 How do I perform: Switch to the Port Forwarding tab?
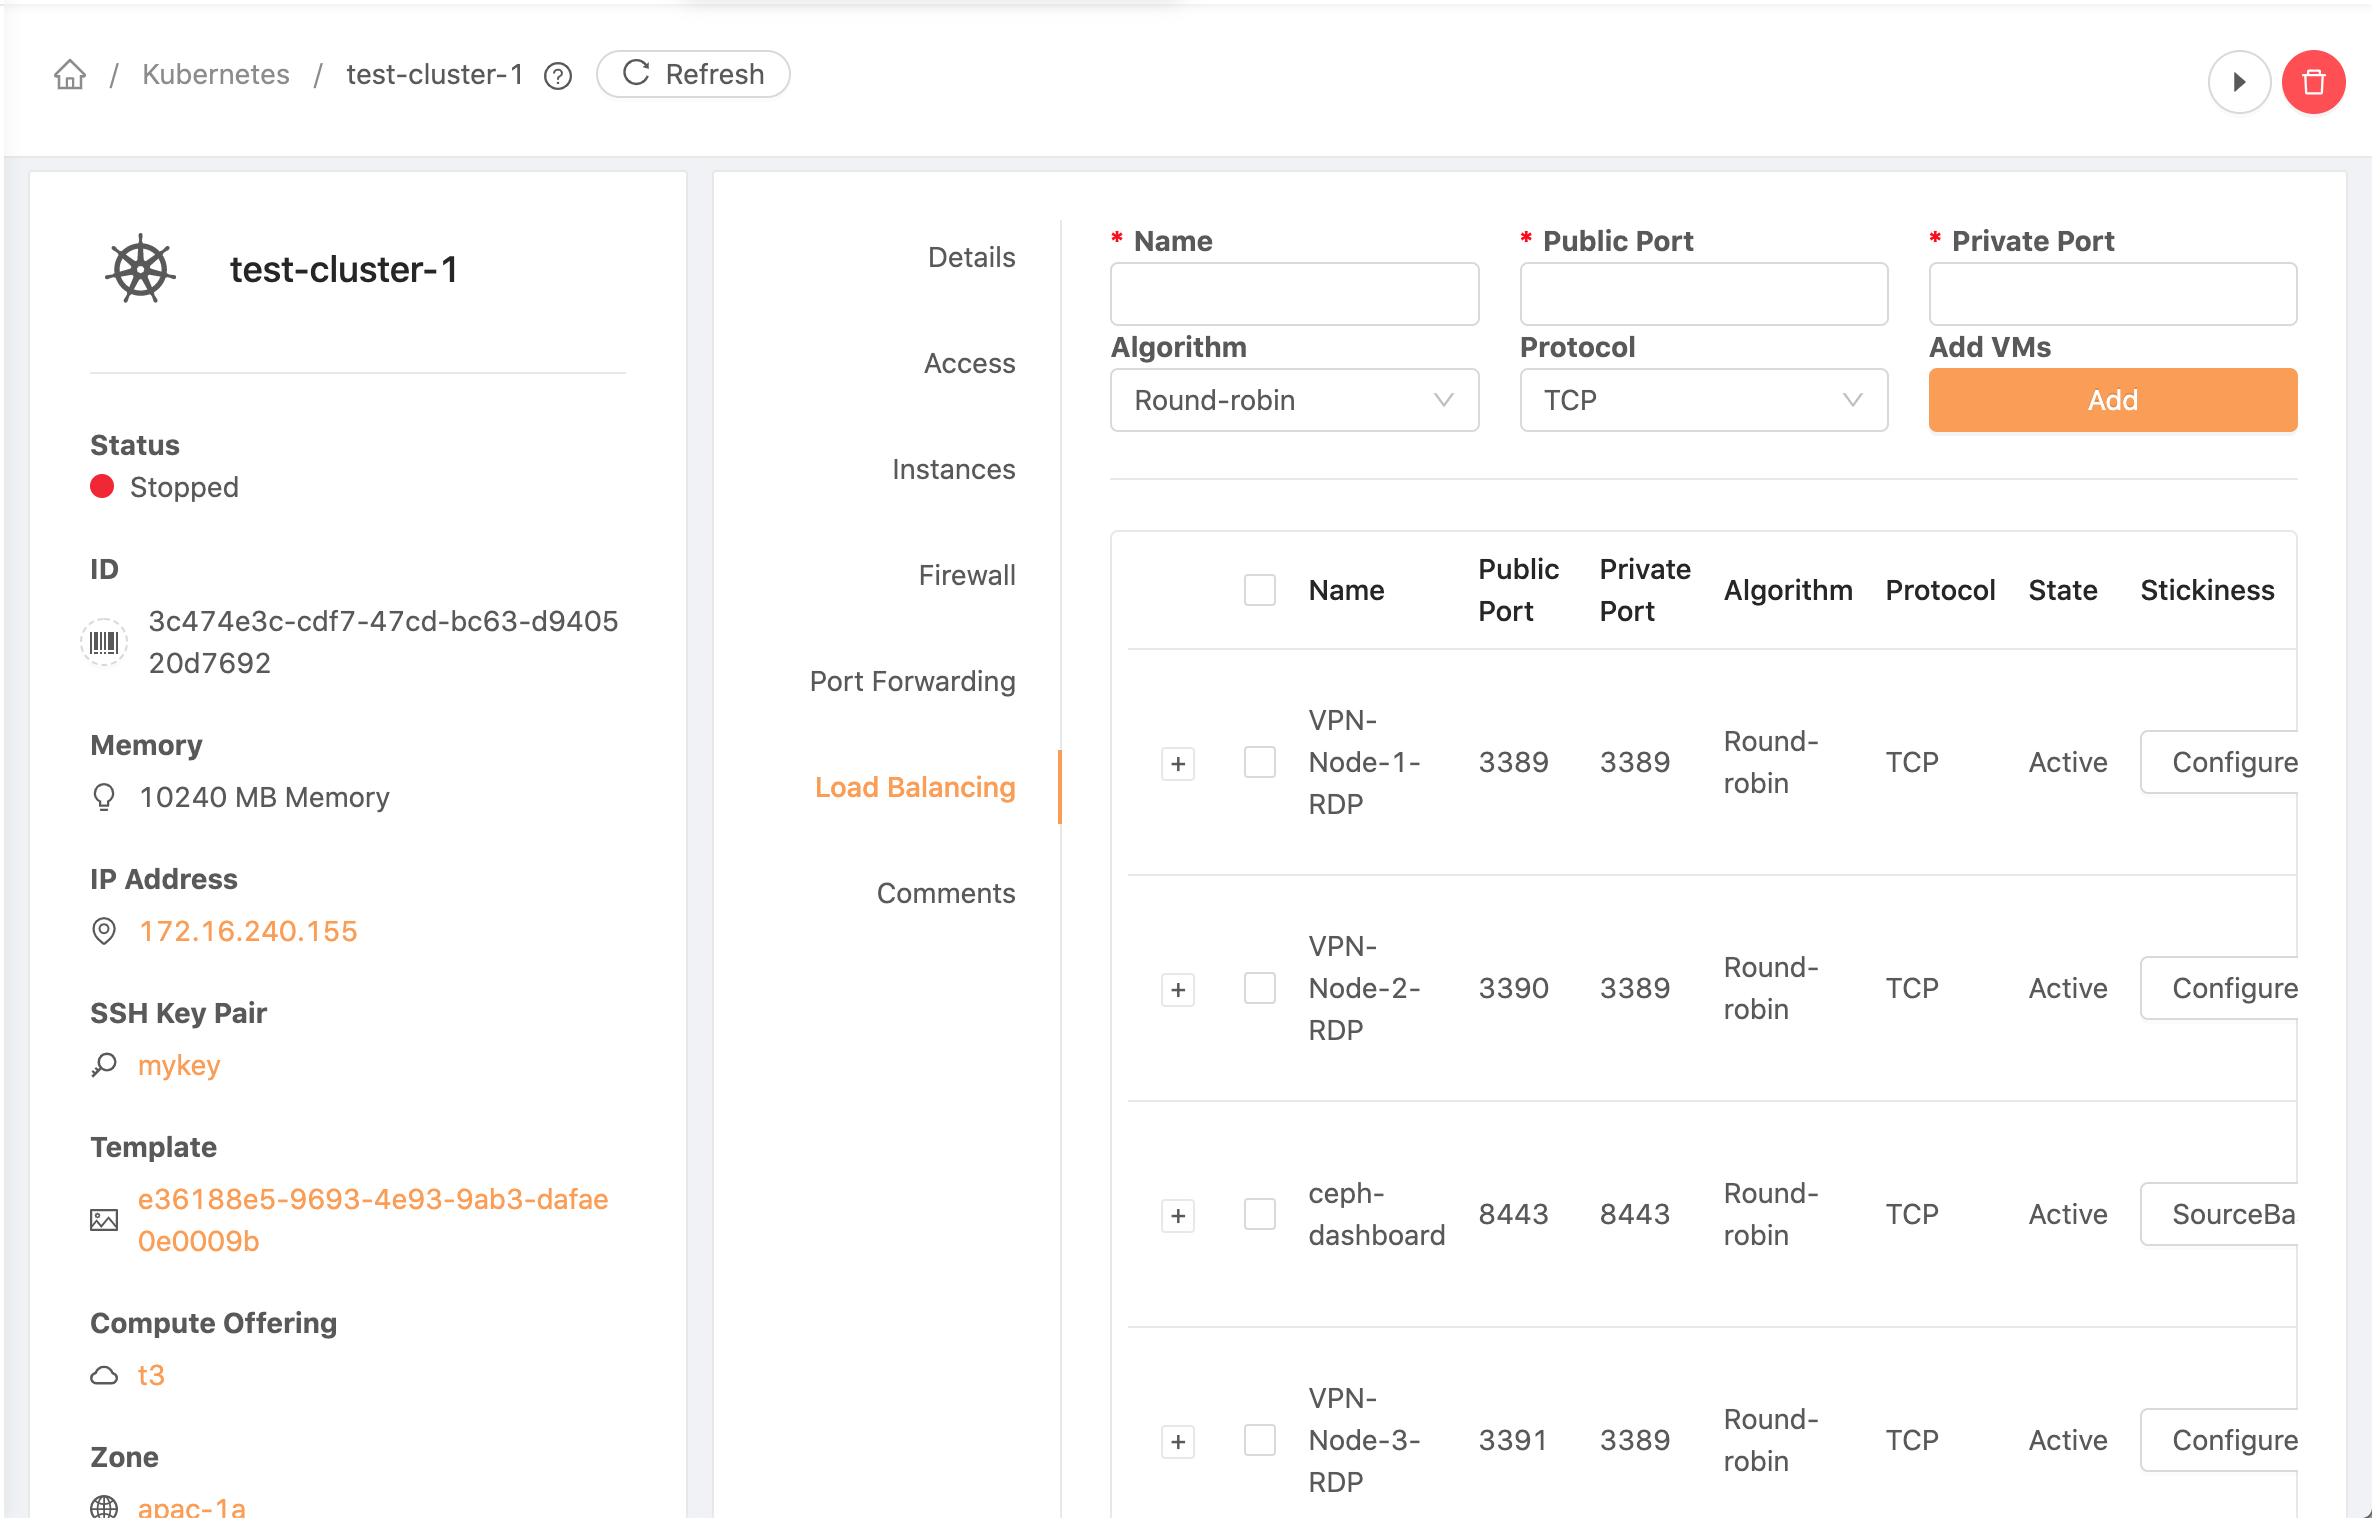912,681
